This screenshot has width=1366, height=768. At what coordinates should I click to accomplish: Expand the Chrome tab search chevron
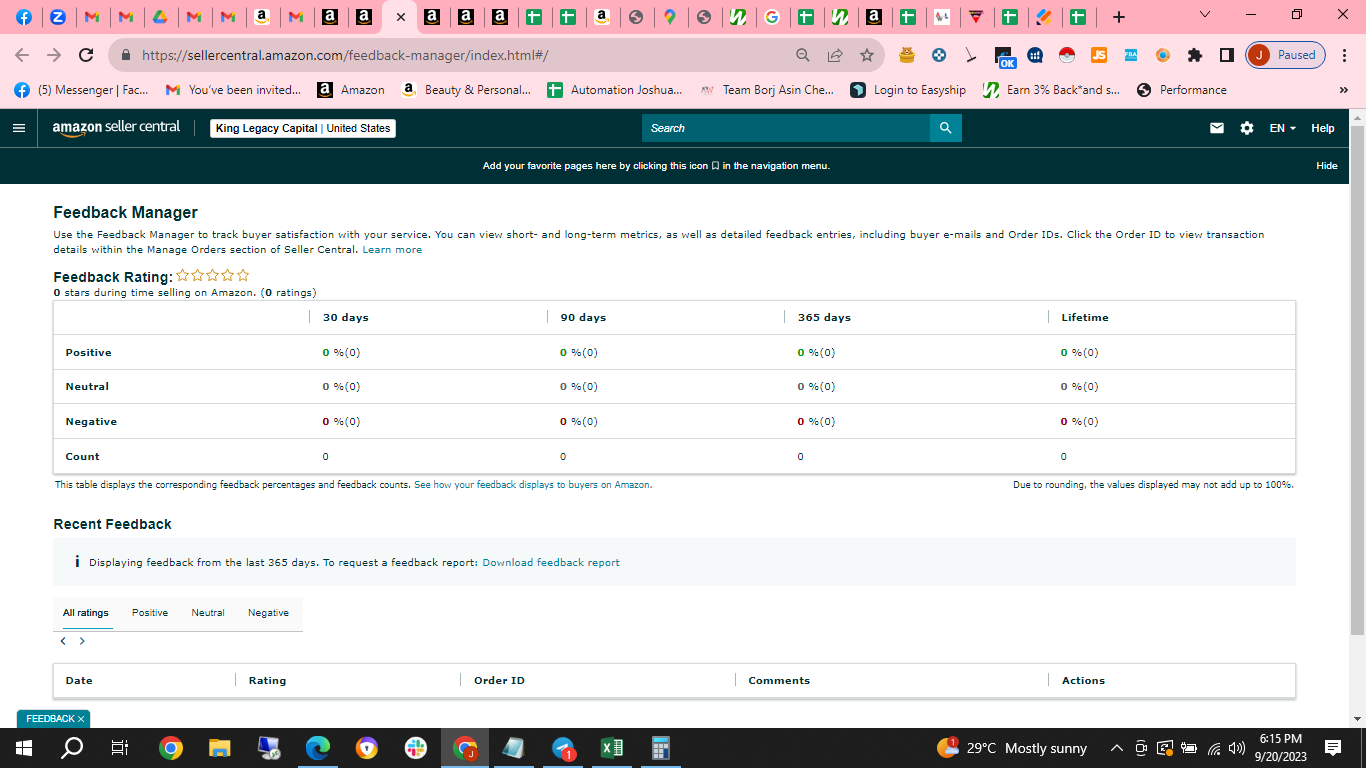point(1204,15)
